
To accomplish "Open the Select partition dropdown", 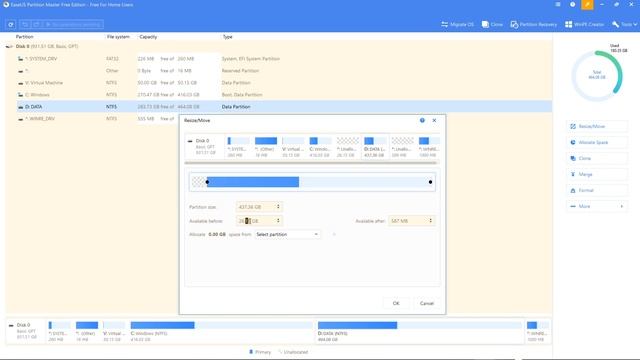I will (287, 235).
